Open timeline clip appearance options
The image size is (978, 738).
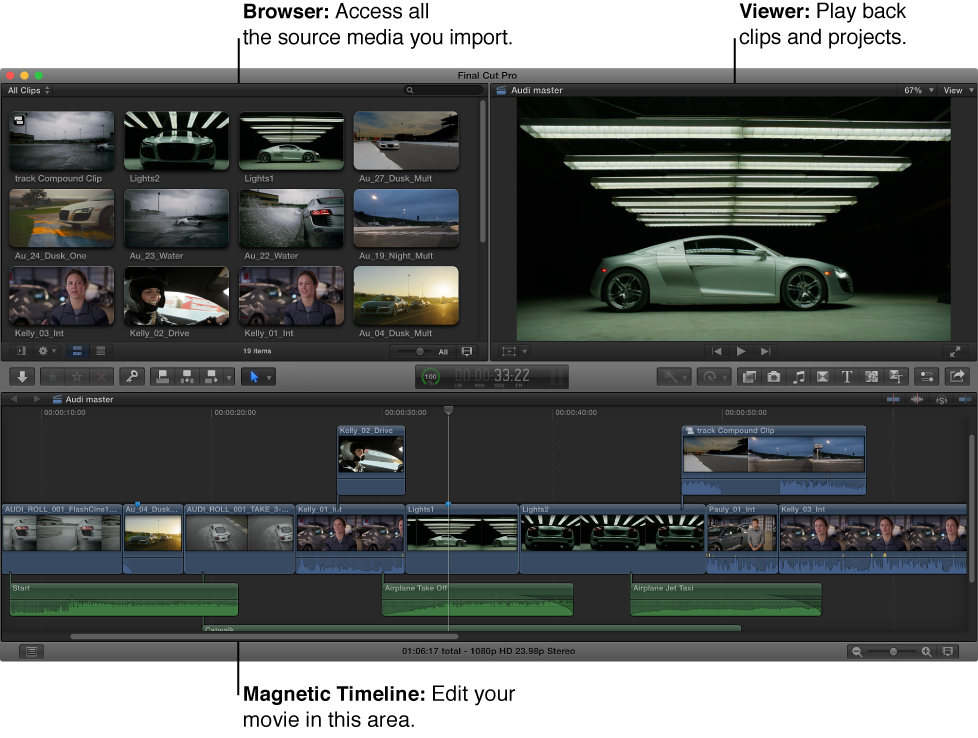947,652
